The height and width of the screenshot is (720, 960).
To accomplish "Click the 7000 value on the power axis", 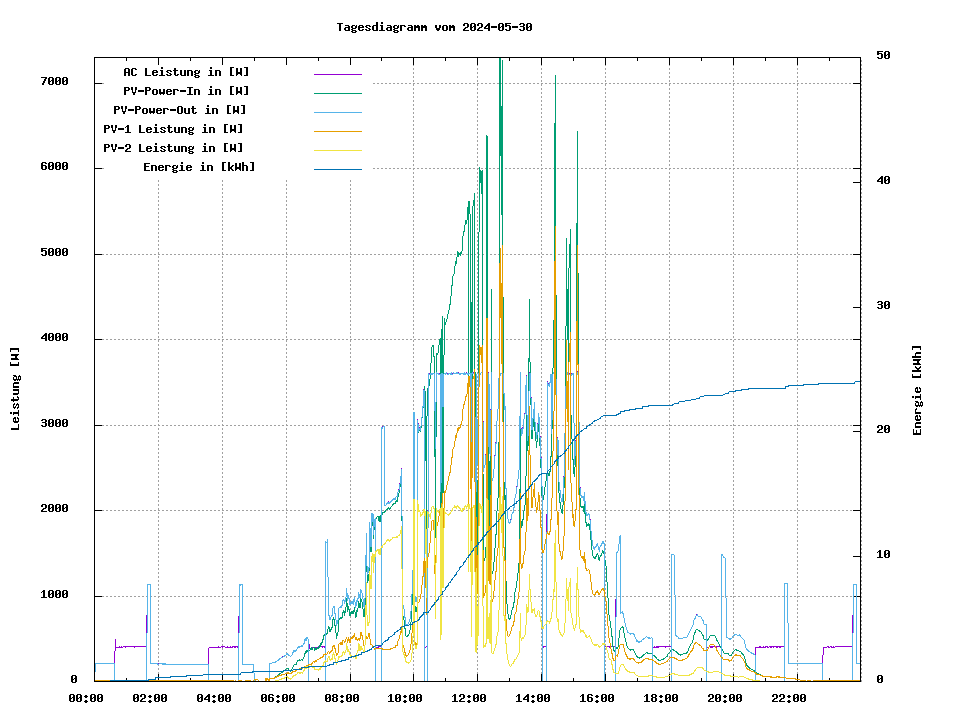I will point(54,81).
